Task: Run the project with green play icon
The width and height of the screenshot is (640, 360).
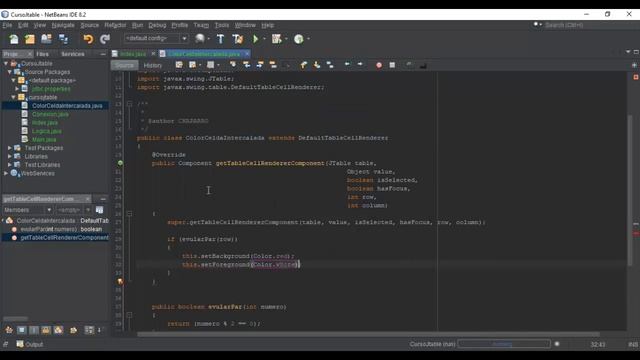Action: 256,39
